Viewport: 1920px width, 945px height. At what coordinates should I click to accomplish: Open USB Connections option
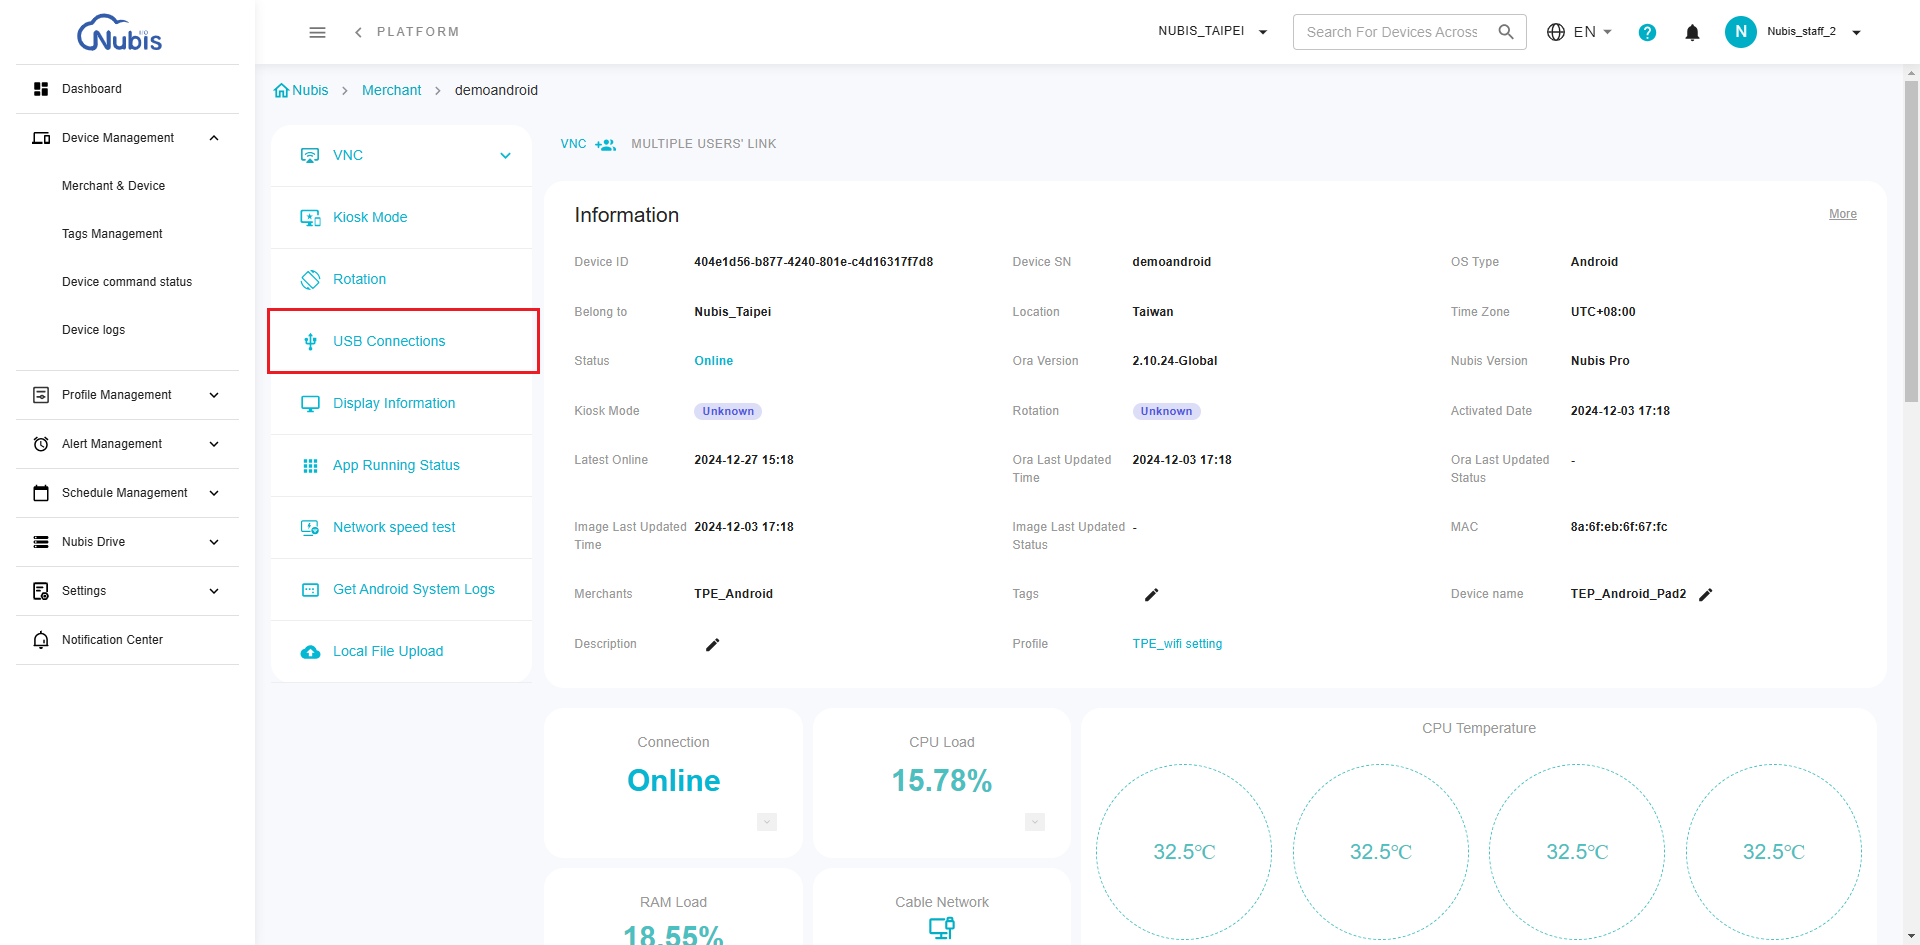[x=403, y=341]
